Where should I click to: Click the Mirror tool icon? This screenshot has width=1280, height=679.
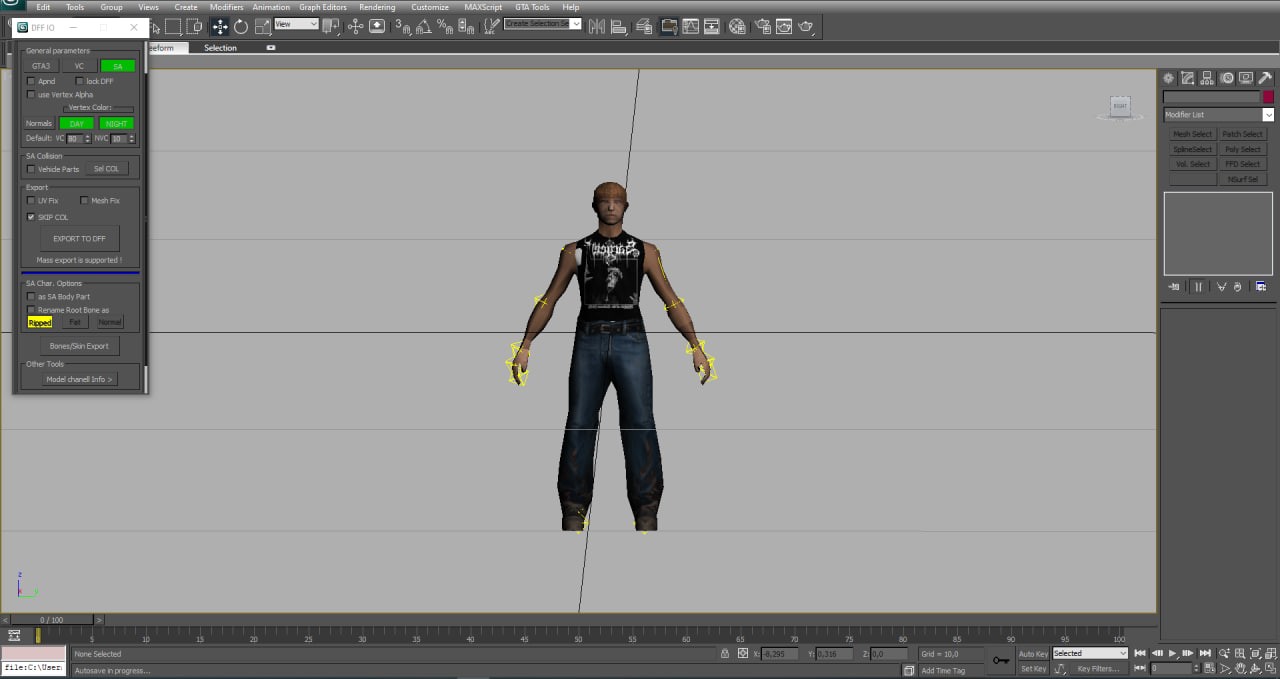[596, 27]
